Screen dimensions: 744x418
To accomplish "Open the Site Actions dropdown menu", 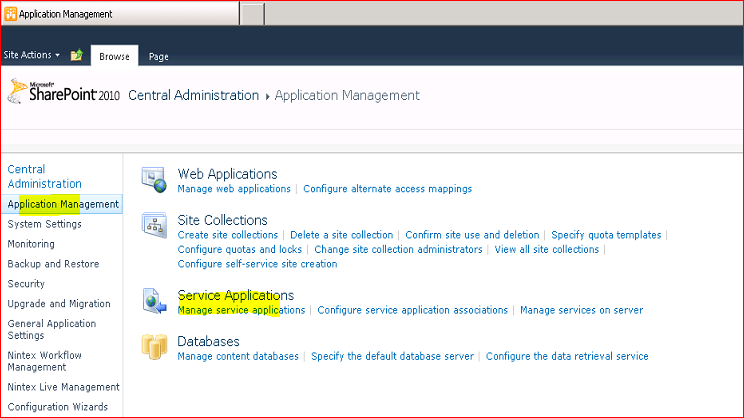I will pyautogui.click(x=31, y=55).
